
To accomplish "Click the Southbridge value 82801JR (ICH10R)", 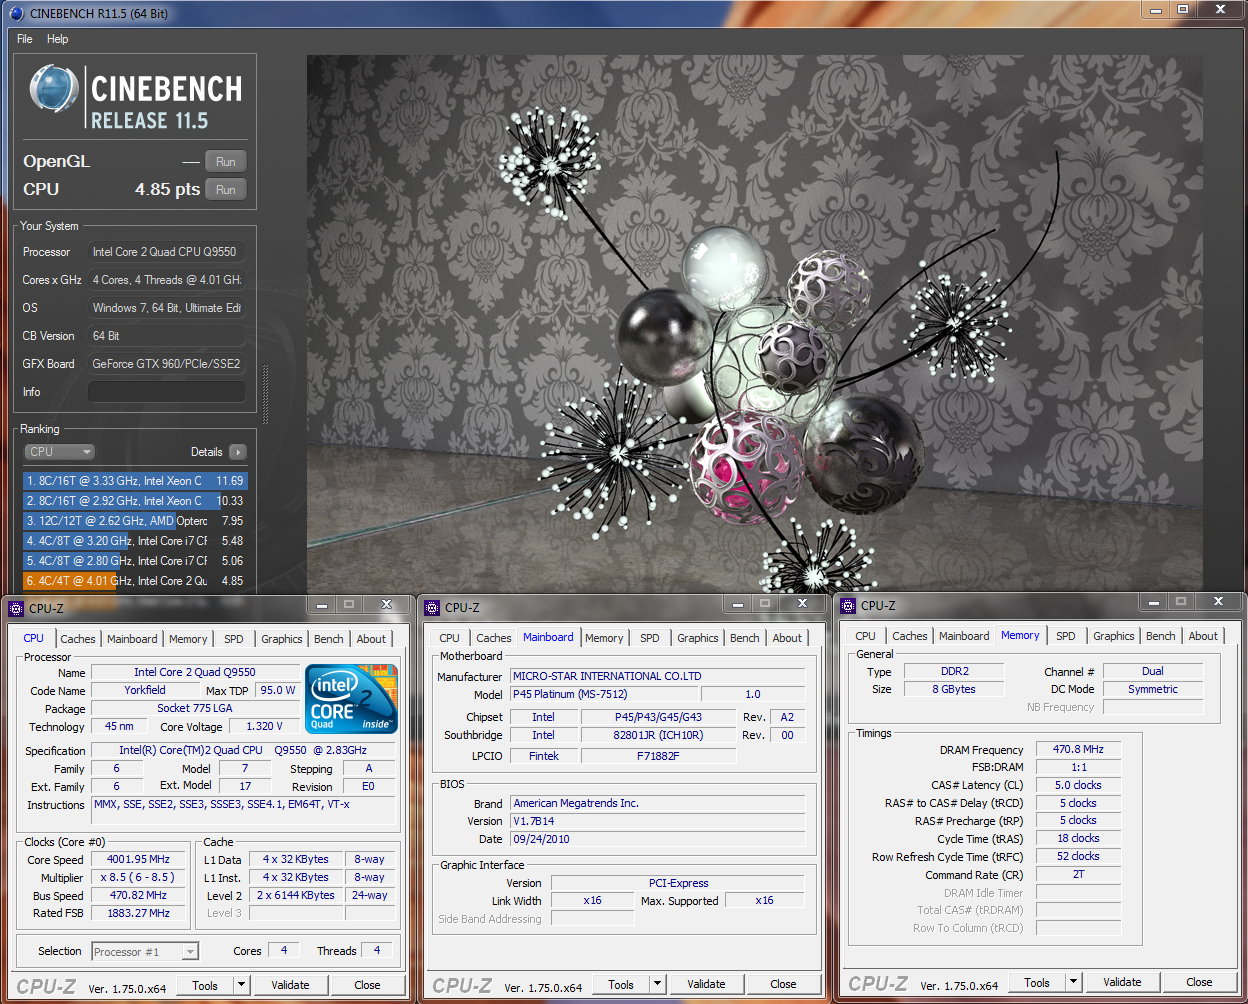I will coord(658,735).
